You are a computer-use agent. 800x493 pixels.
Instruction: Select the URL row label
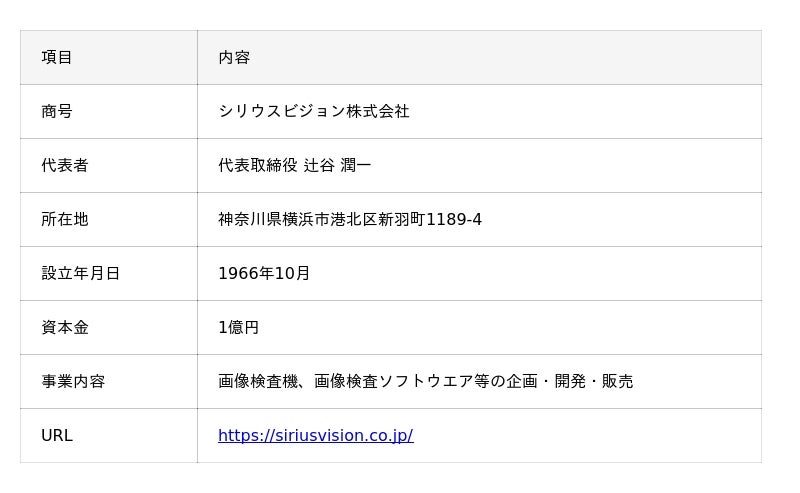(x=57, y=436)
